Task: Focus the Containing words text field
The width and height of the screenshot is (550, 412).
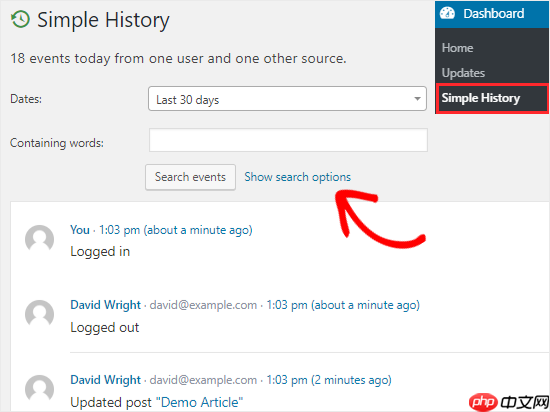Action: point(288,140)
